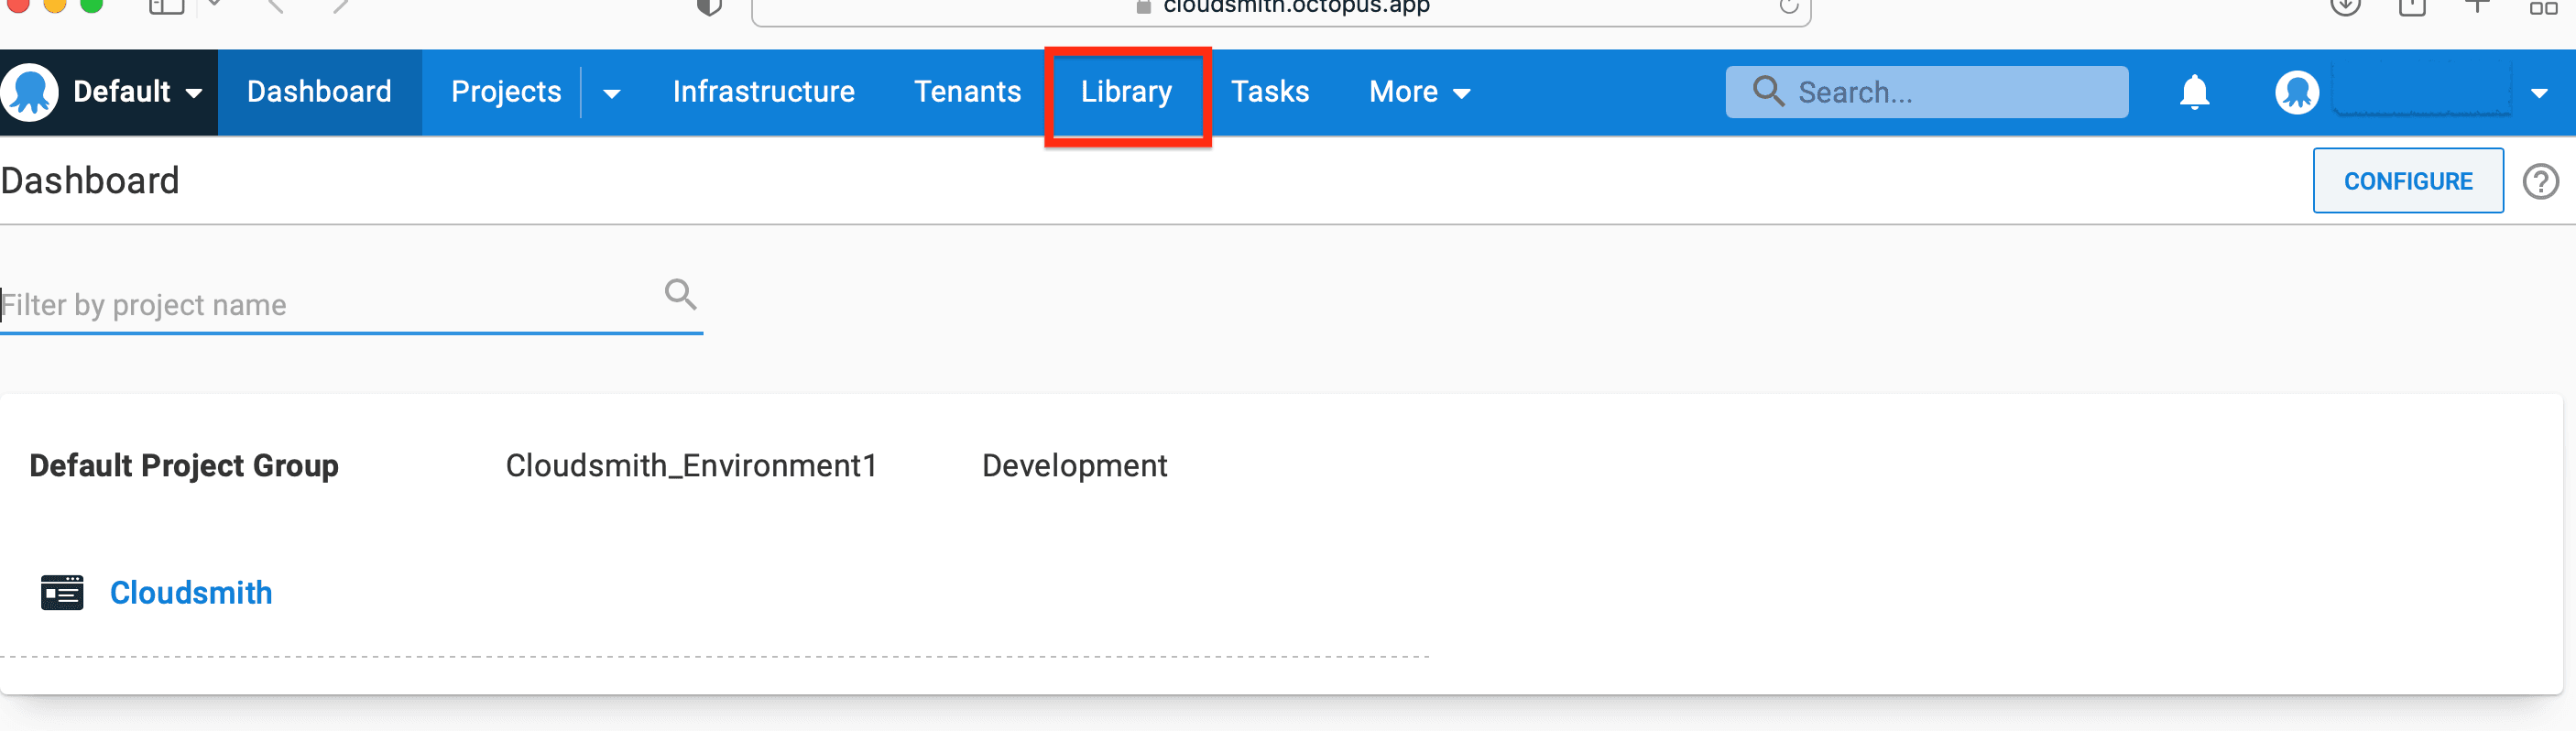
Task: Click the Cloudsmith project icon
Action: click(x=62, y=592)
